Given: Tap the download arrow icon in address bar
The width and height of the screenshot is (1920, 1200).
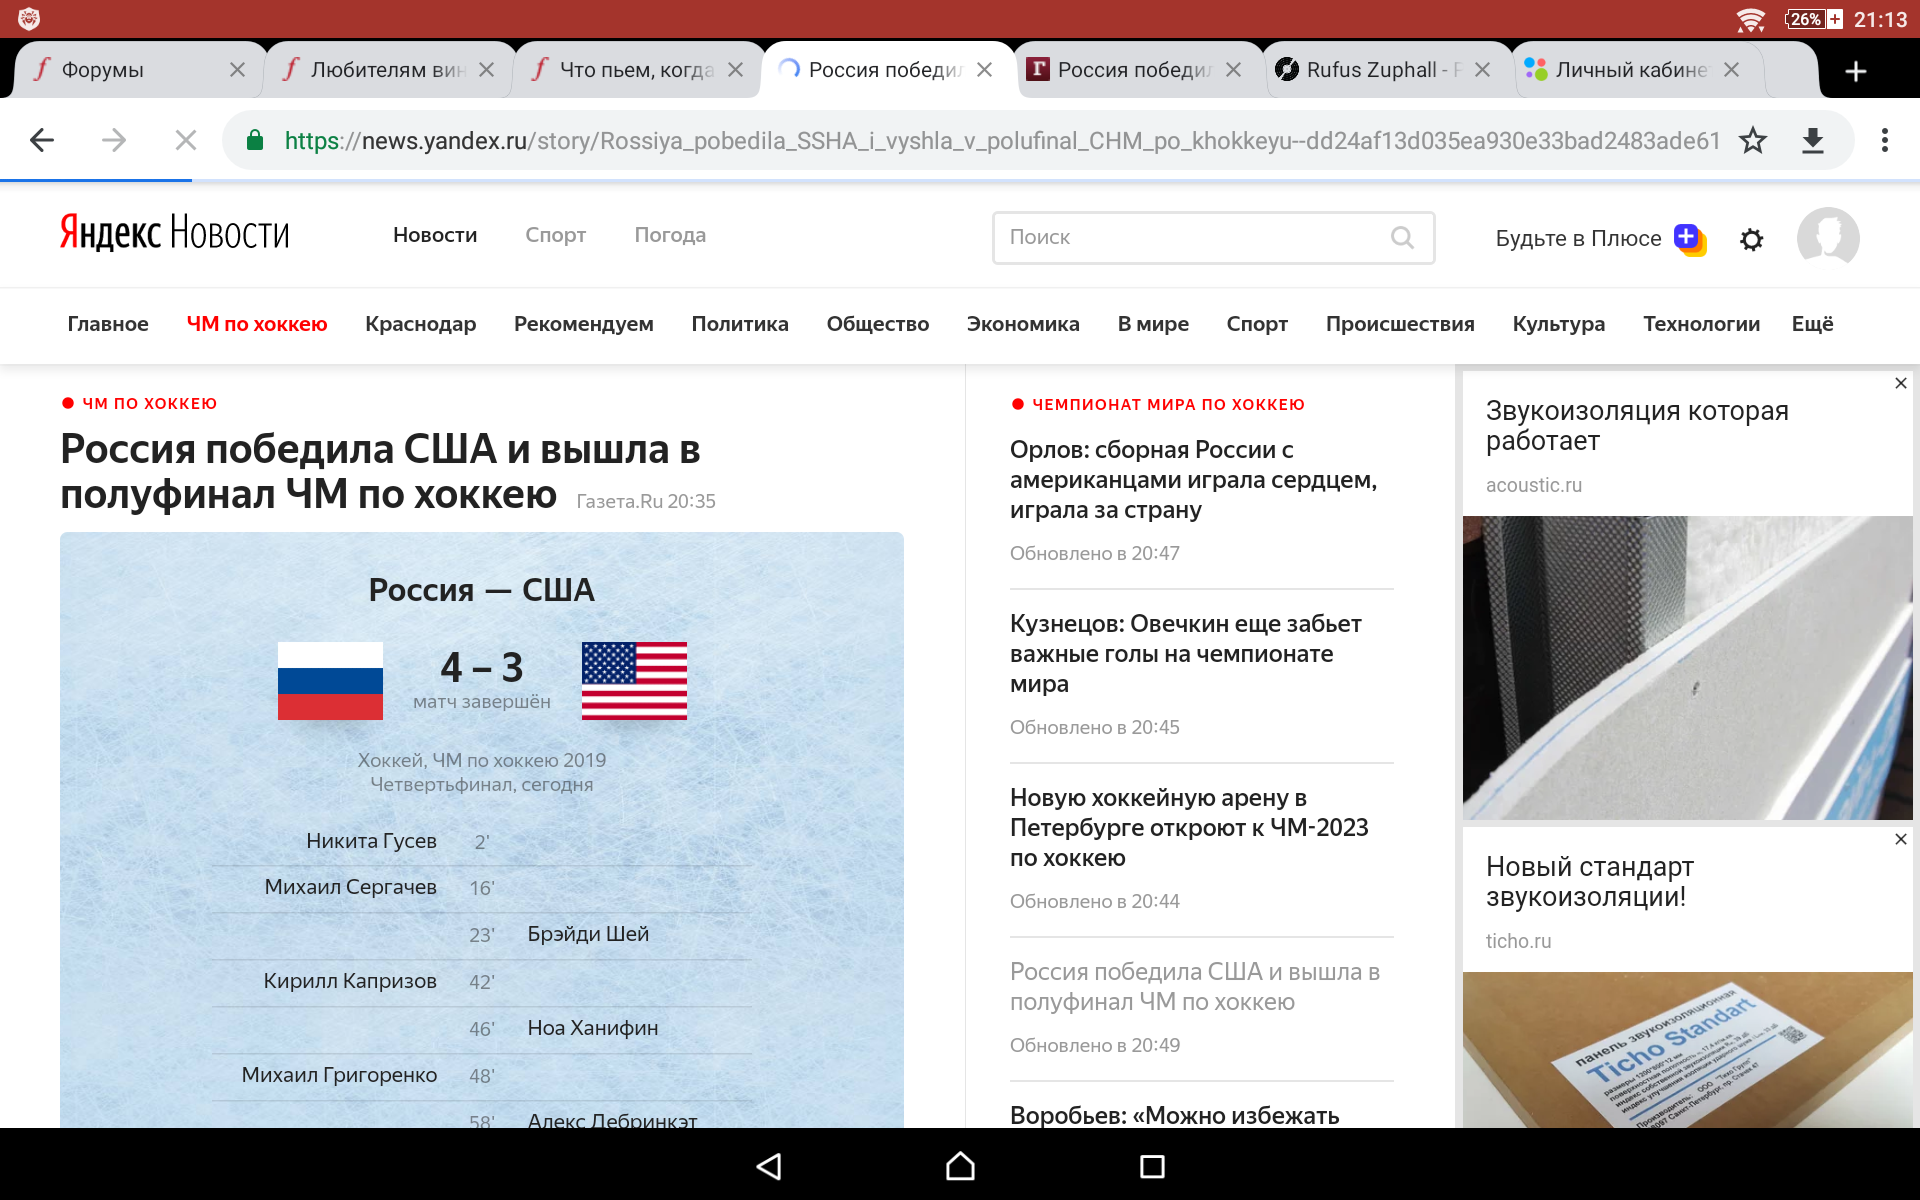Looking at the screenshot, I should click(1812, 140).
